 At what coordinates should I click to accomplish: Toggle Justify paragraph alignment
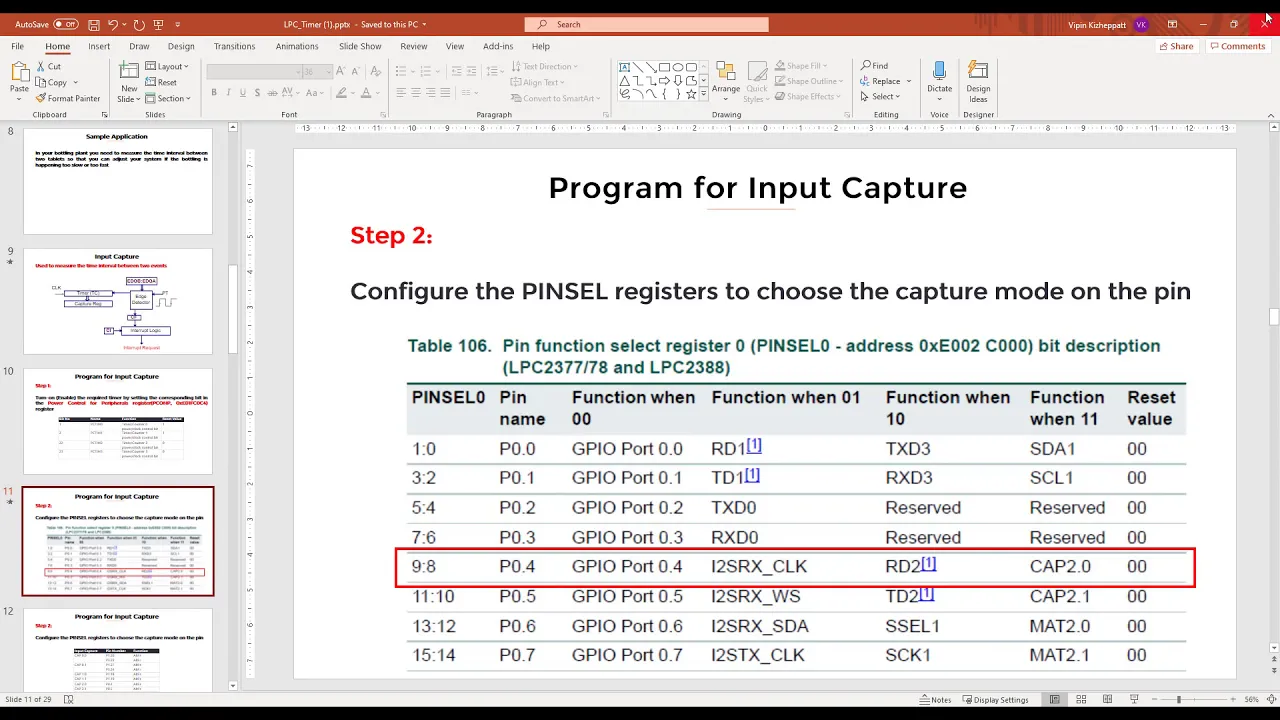pyautogui.click(x=446, y=93)
